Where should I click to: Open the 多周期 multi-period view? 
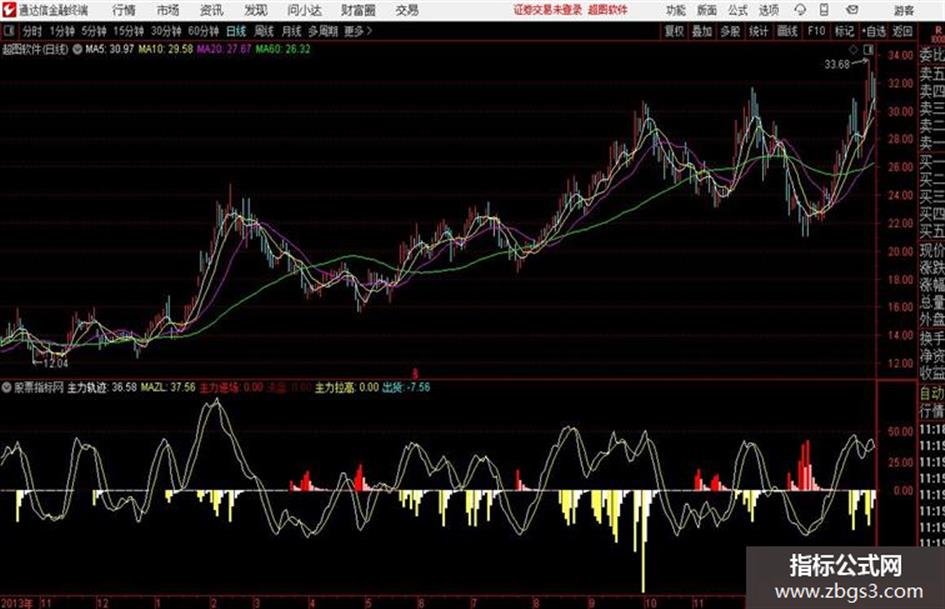323,31
